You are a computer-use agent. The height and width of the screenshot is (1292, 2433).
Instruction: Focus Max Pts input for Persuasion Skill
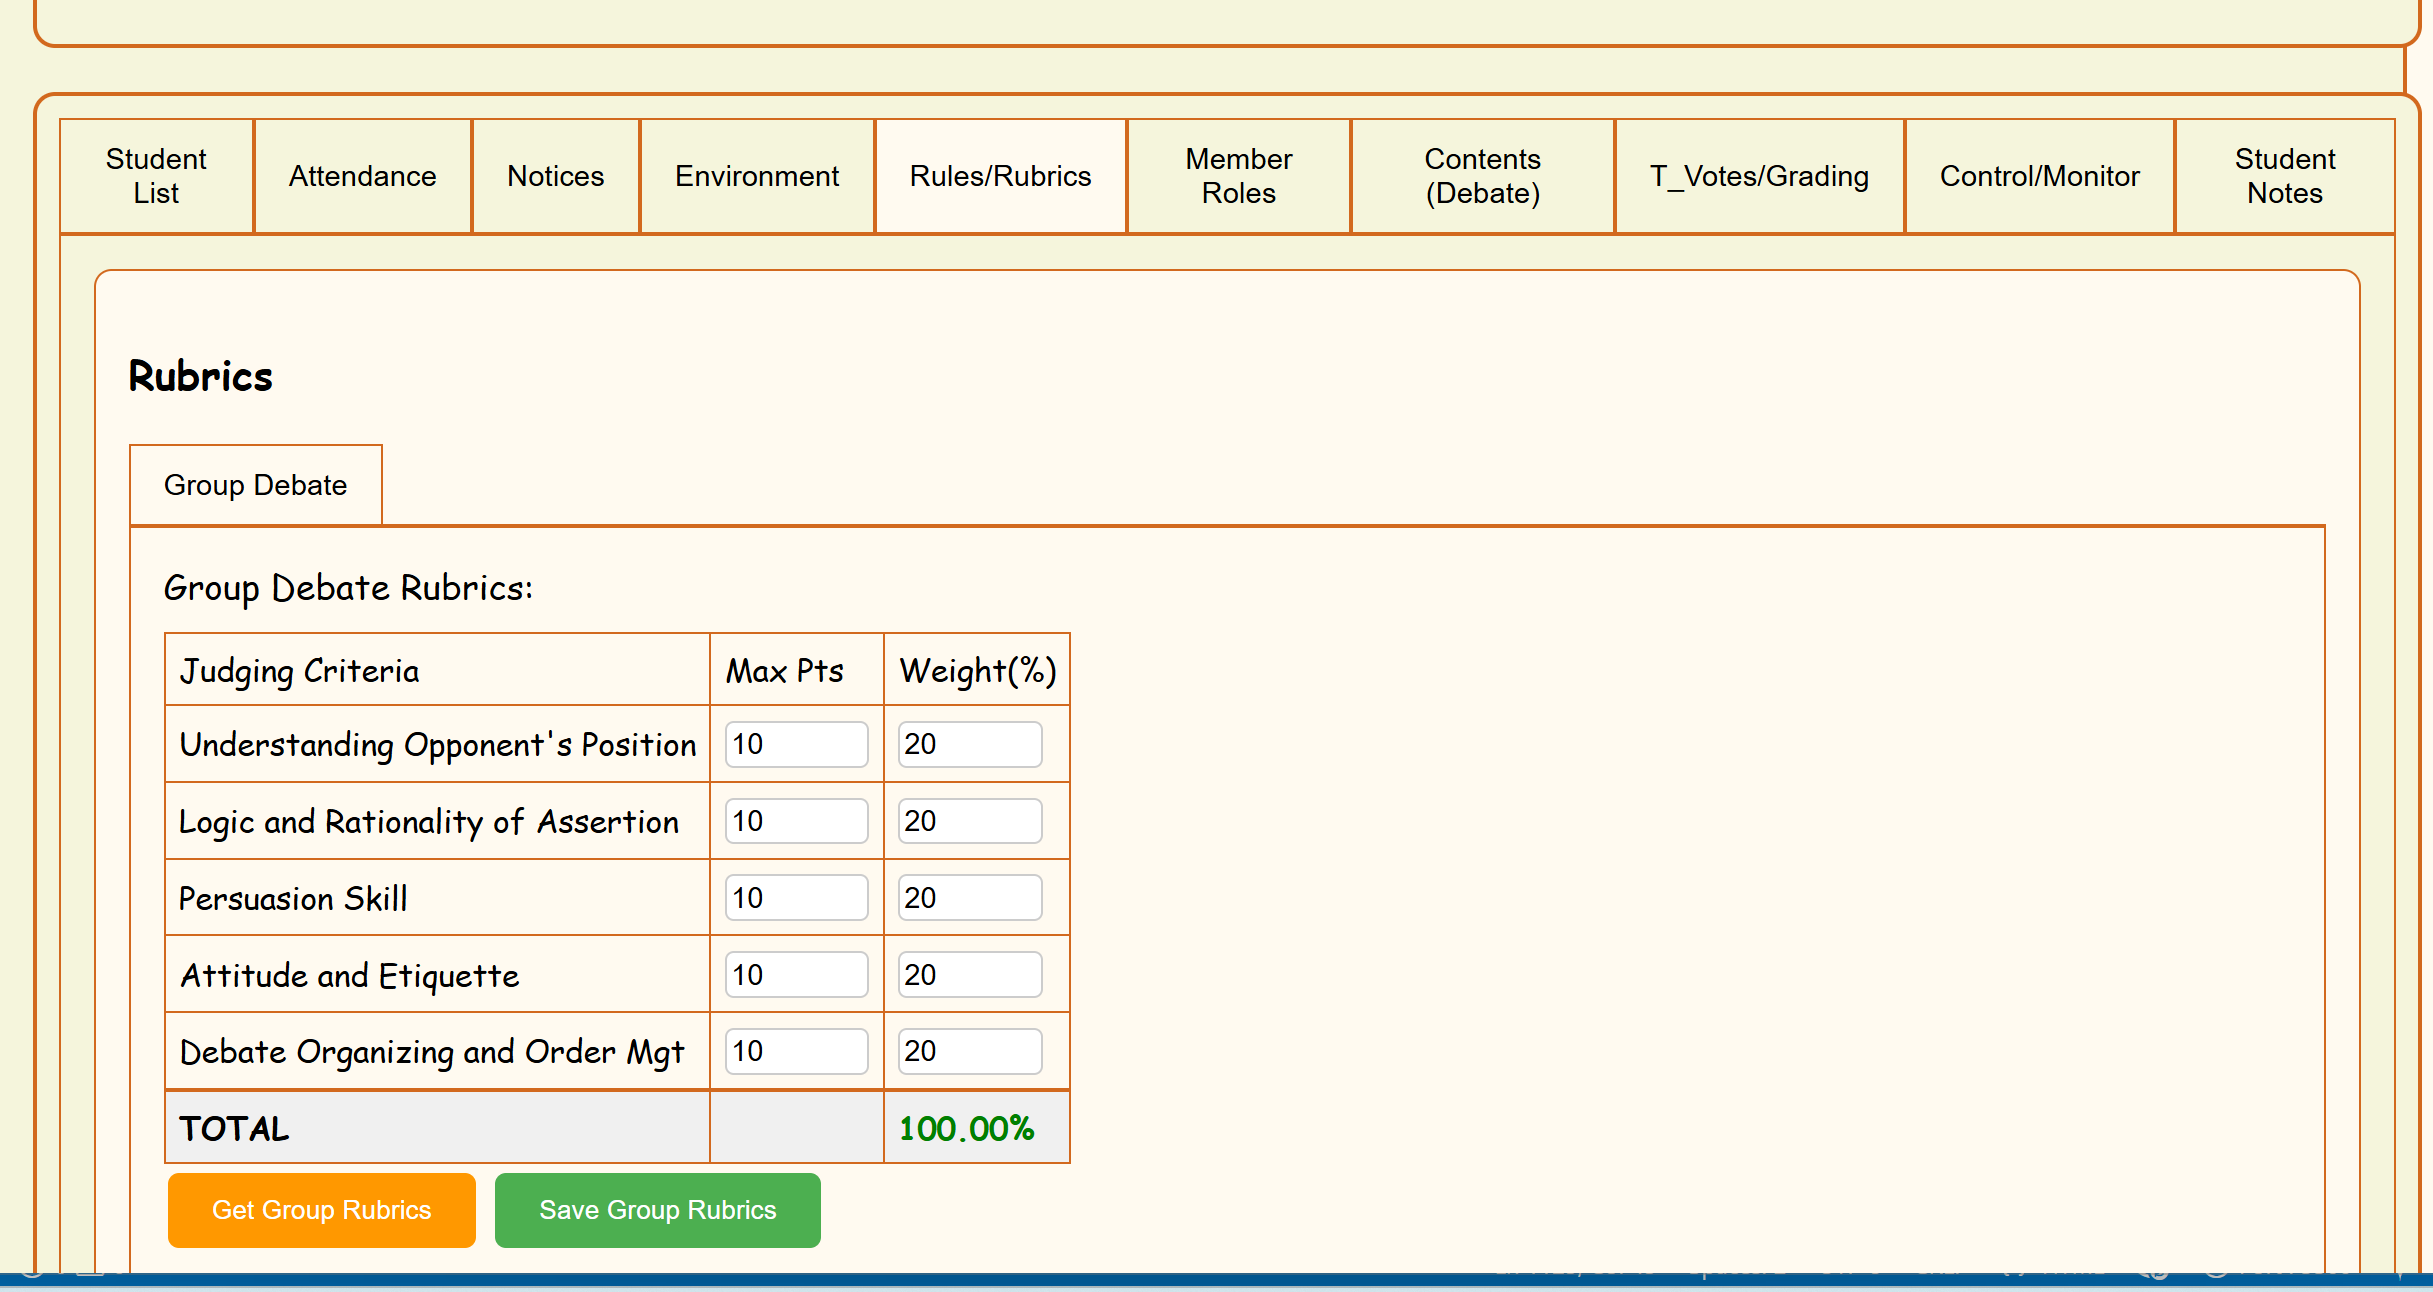796,898
